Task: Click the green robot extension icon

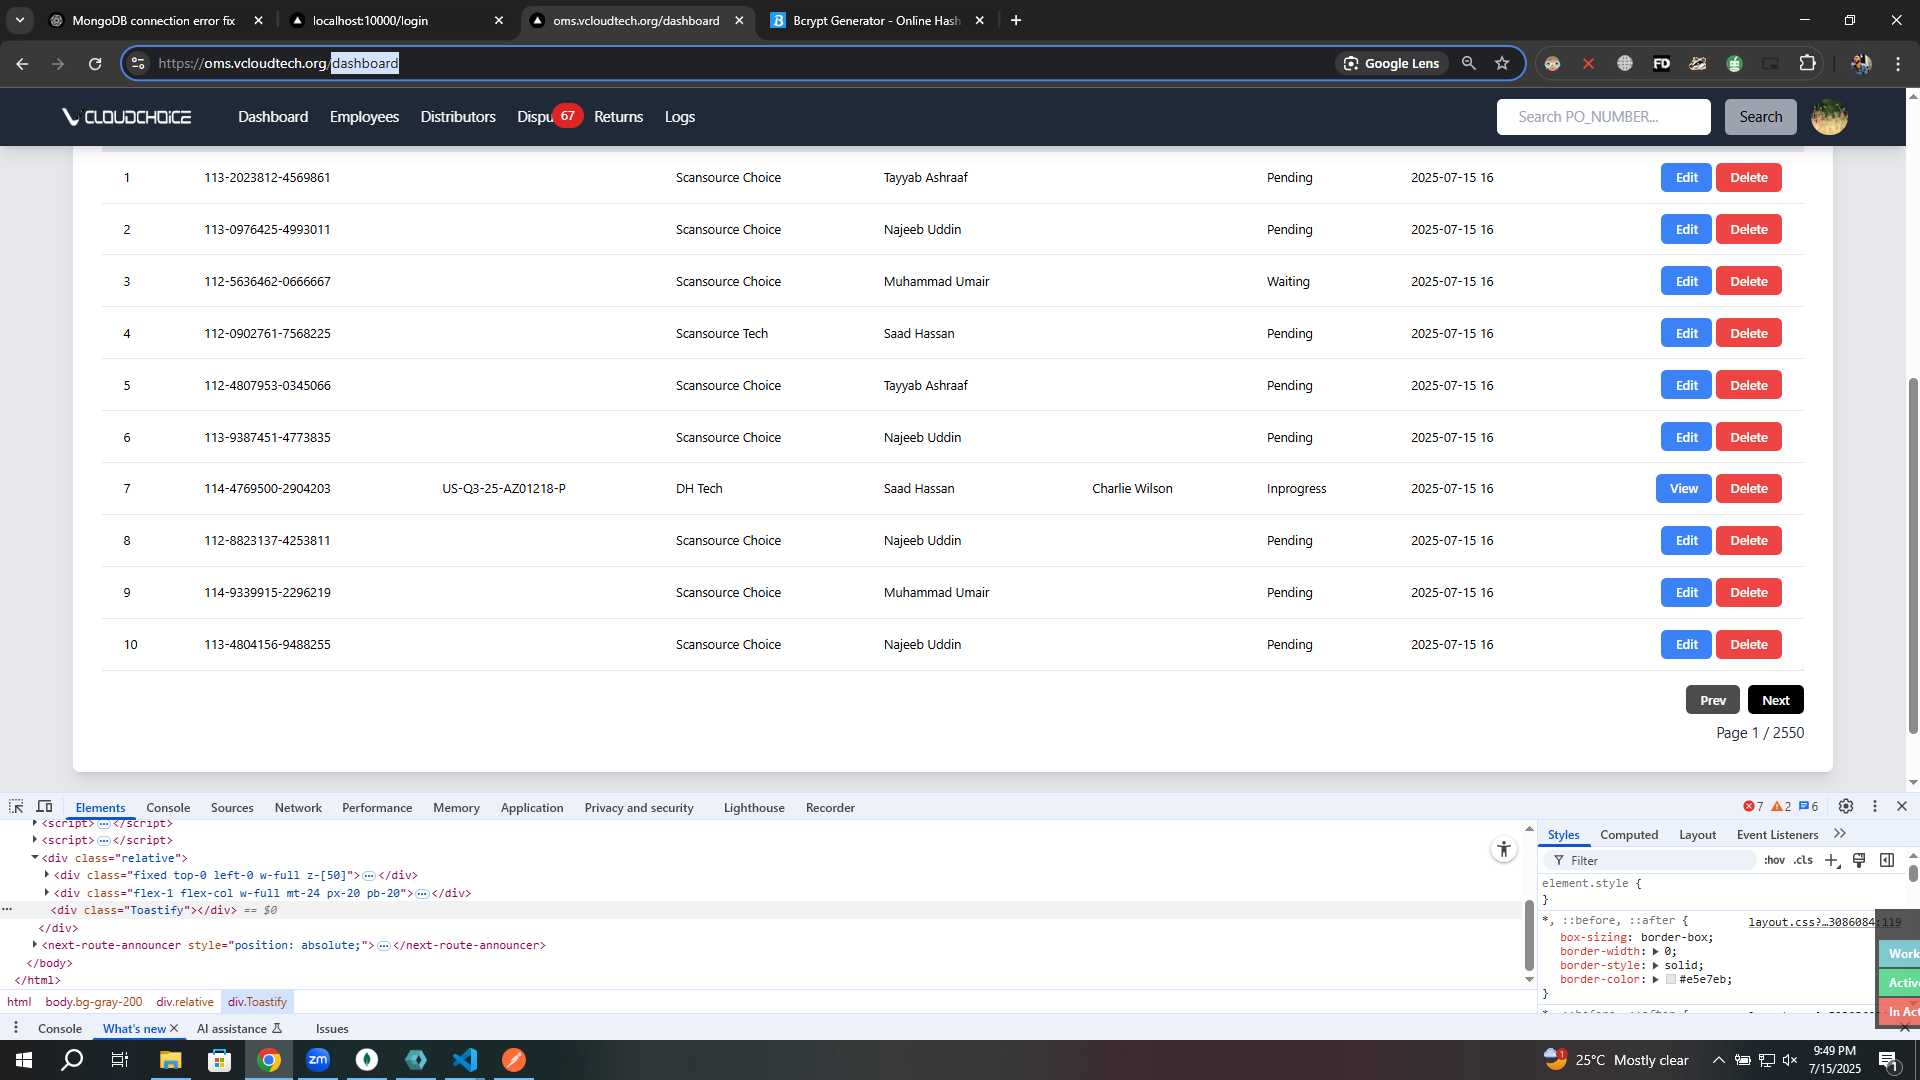Action: click(1734, 63)
